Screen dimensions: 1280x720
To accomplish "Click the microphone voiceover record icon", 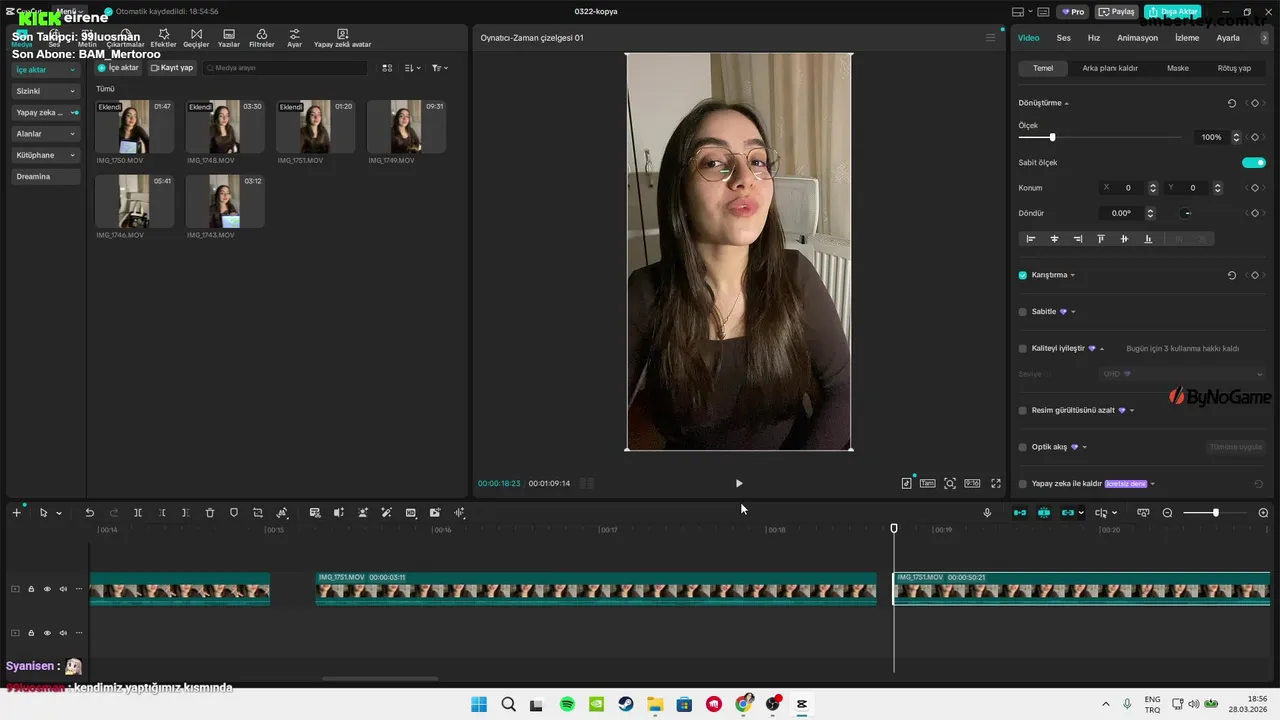I will (x=987, y=513).
